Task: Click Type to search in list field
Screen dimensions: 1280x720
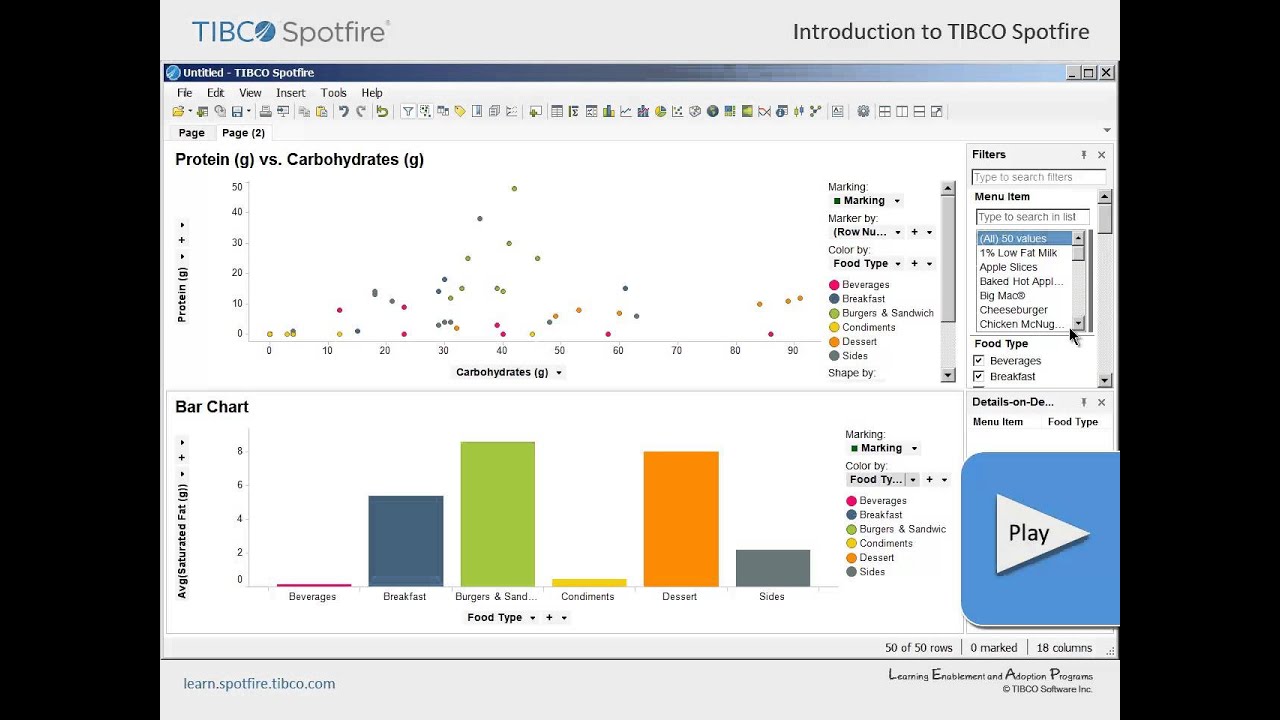Action: coord(1033,217)
